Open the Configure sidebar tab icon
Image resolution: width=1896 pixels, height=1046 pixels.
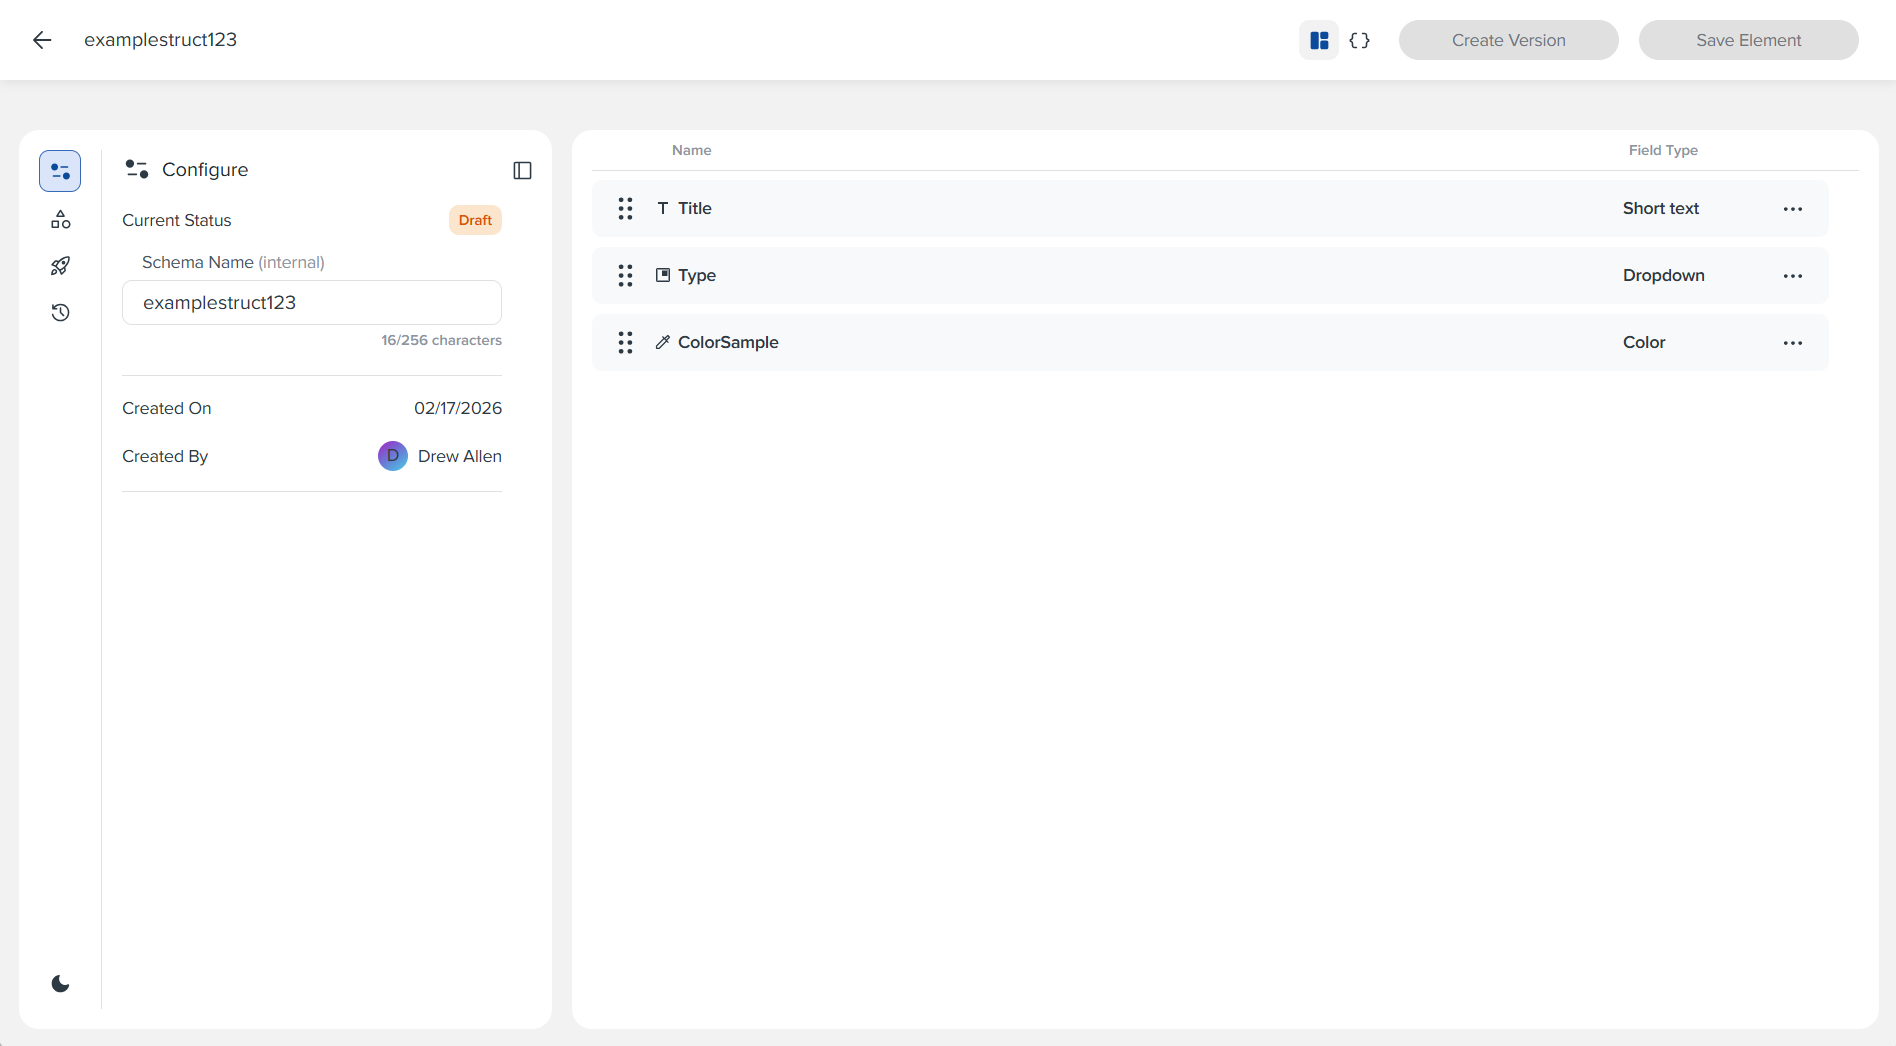(60, 171)
